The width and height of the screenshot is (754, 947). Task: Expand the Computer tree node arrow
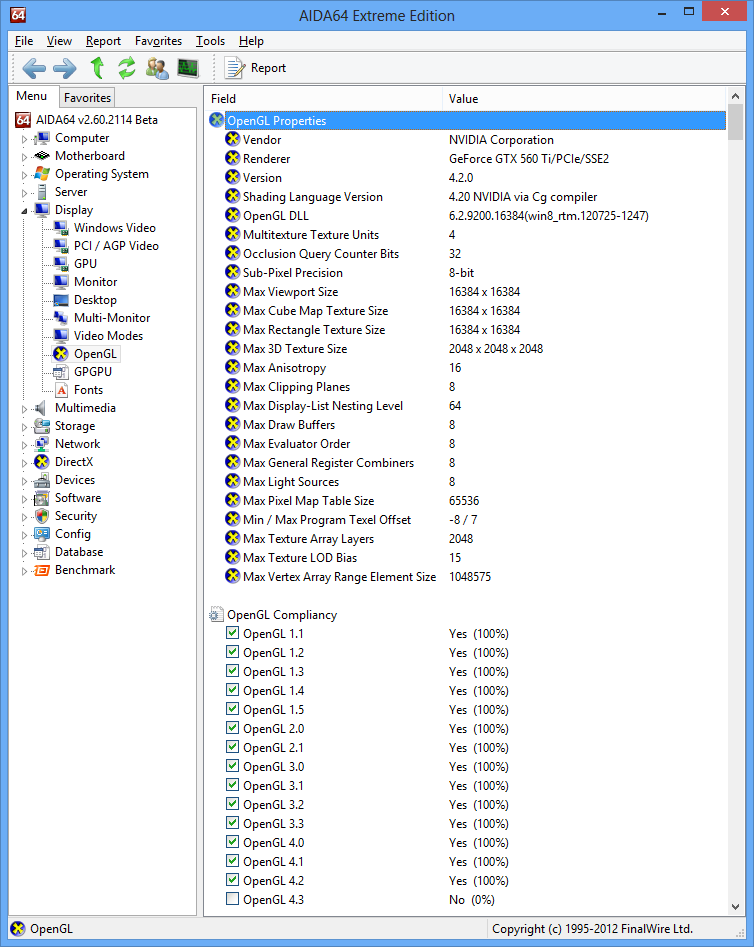24,139
